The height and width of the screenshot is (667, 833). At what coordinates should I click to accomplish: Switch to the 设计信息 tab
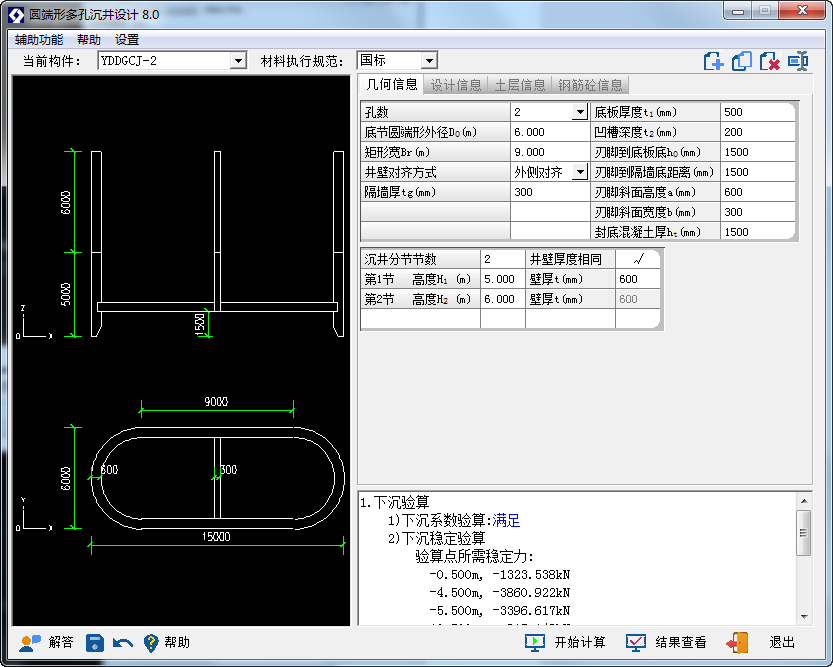455,85
